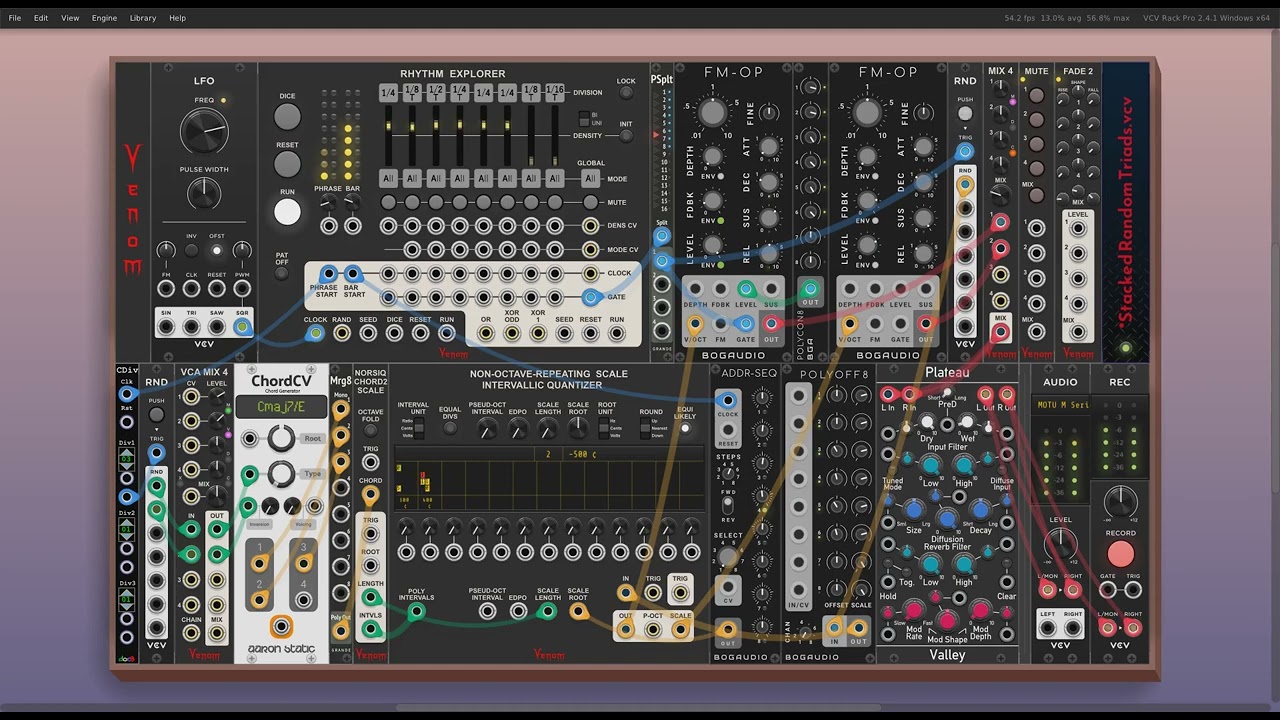
Task: Click the top RND PUSH button
Action: click(965, 114)
